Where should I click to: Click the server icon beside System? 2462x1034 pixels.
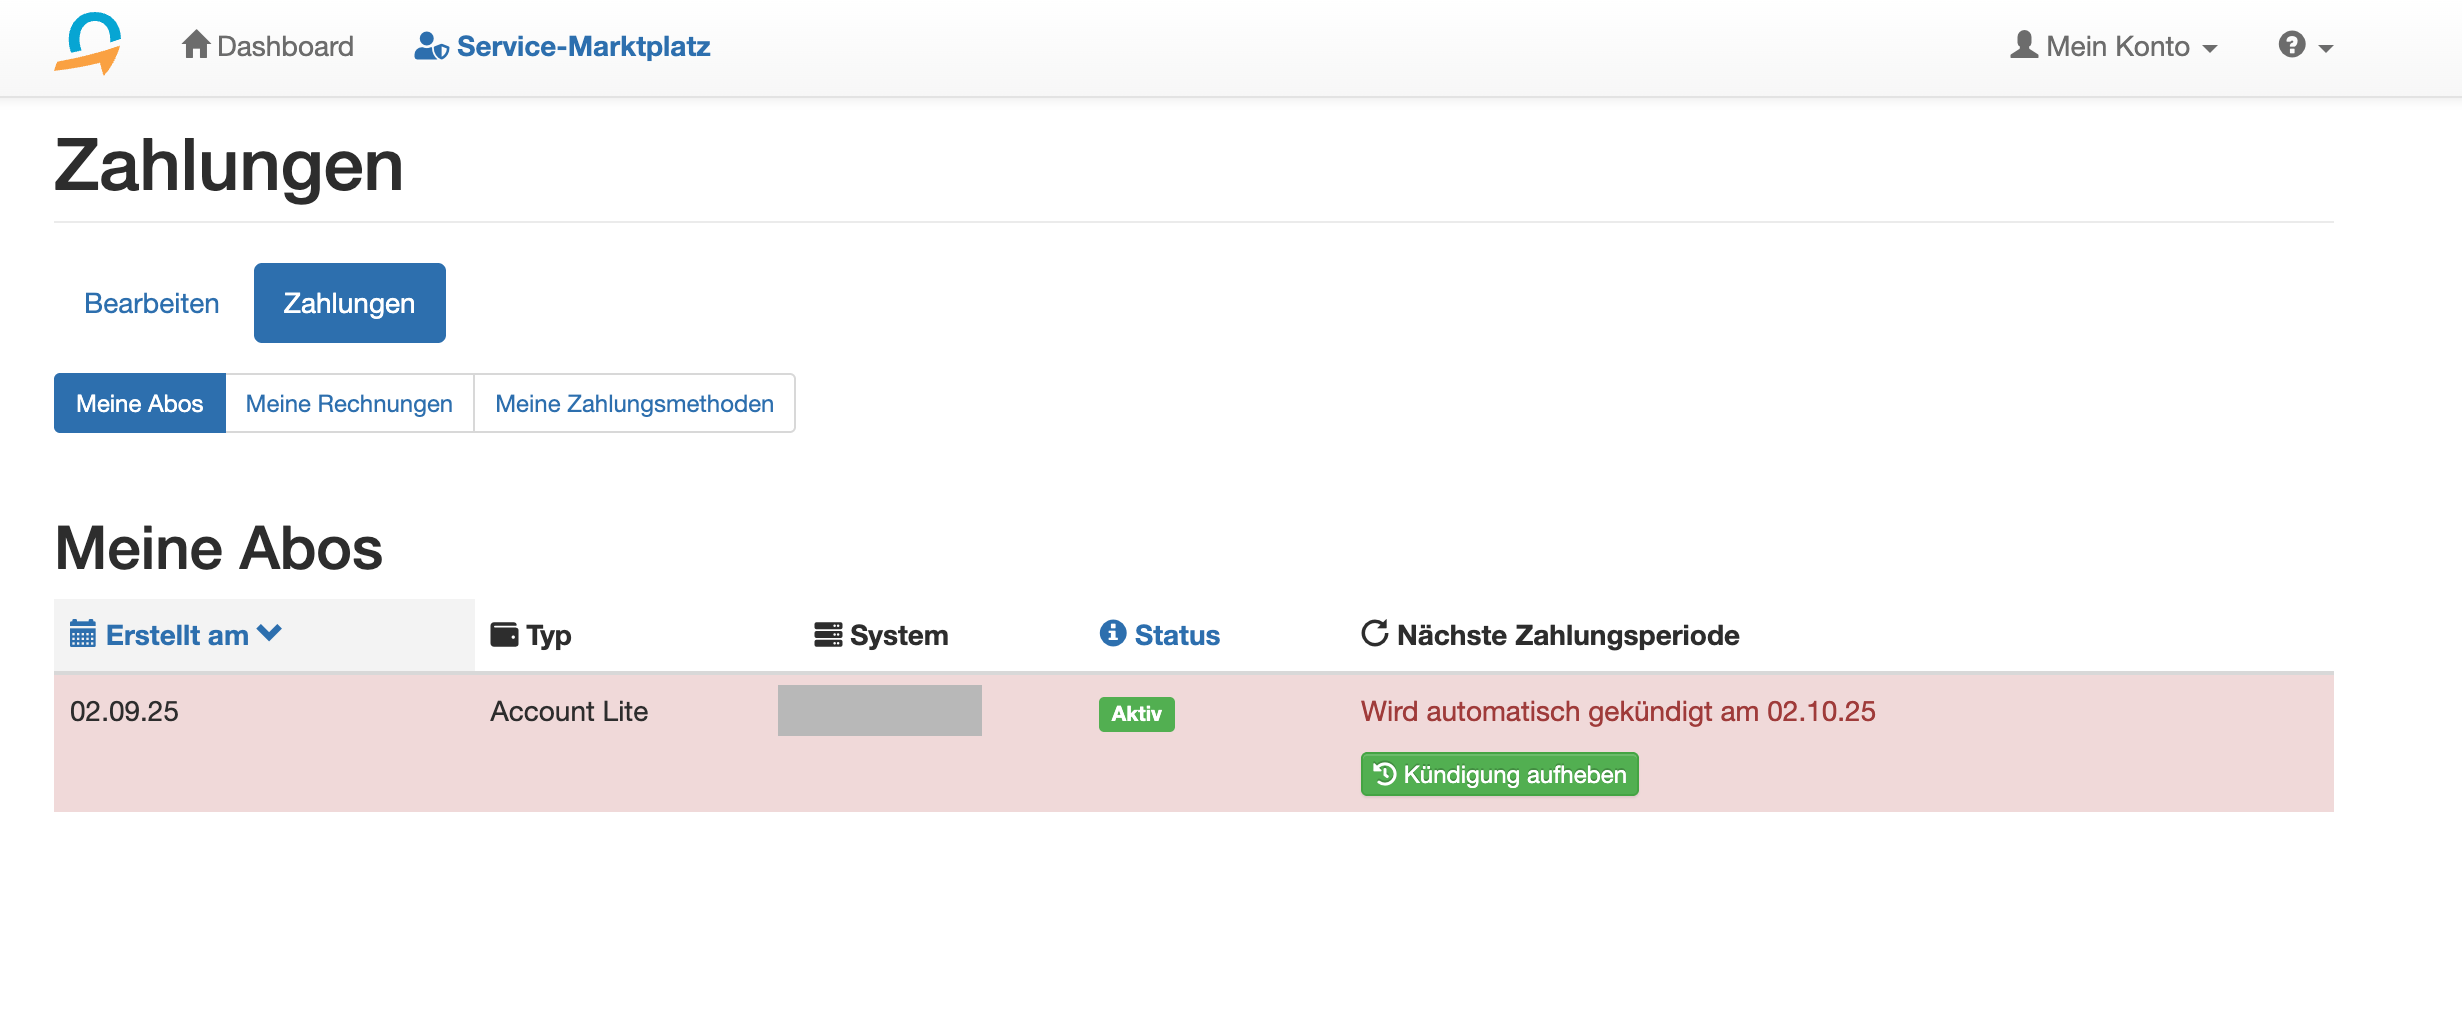[x=828, y=635]
